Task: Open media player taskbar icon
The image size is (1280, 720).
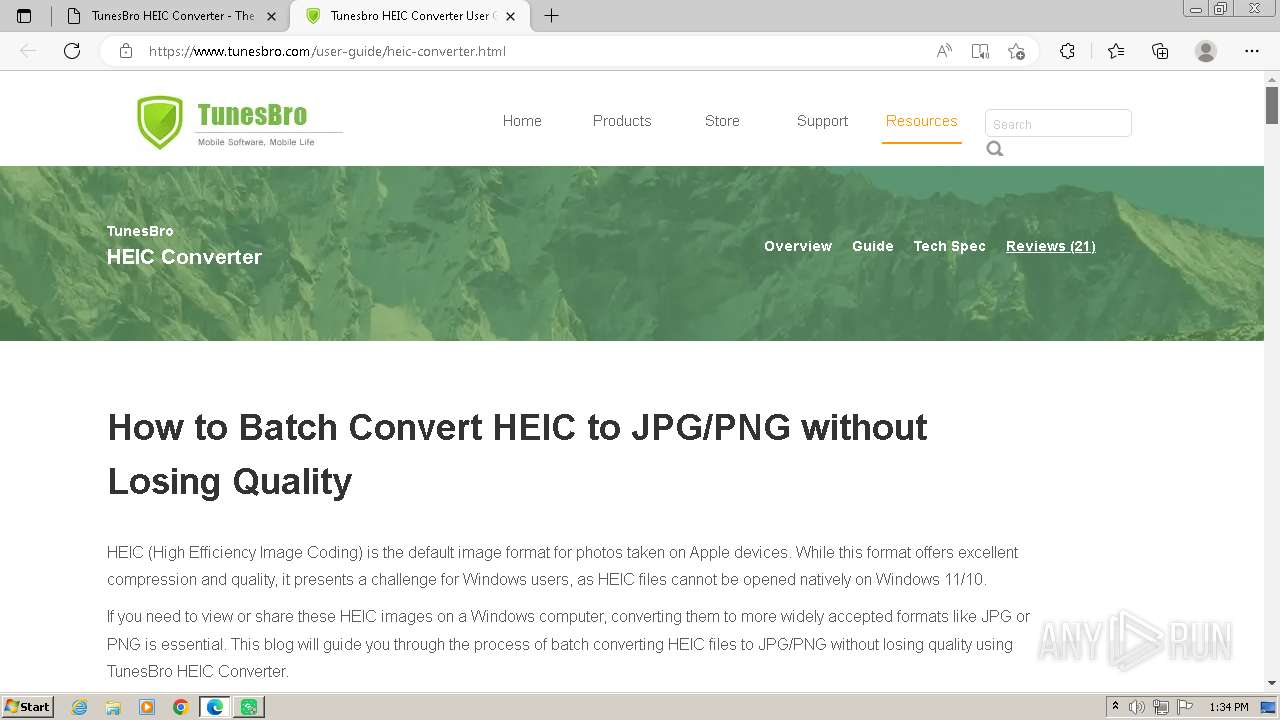Action: point(147,707)
